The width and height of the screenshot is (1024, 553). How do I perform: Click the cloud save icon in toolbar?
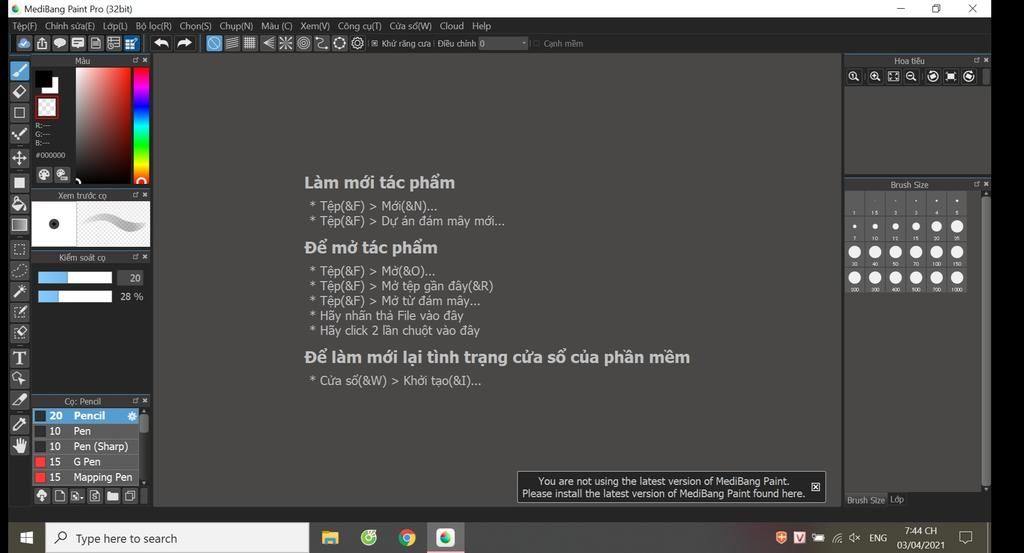pyautogui.click(x=24, y=43)
